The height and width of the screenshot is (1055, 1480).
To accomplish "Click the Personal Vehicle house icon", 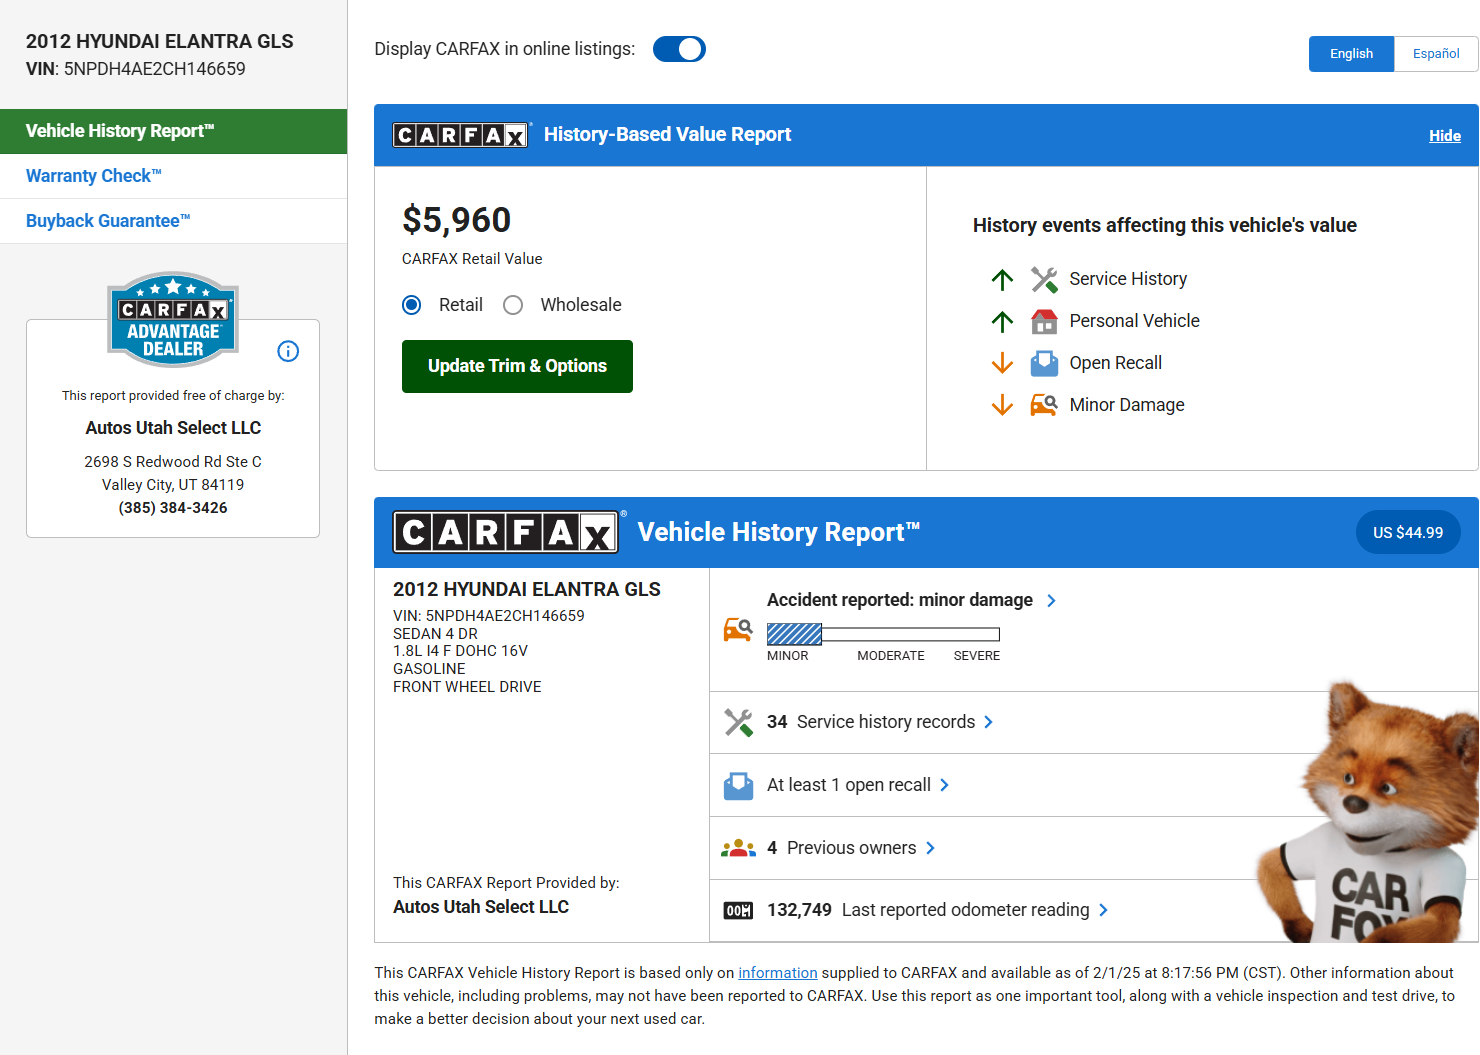I will (1044, 322).
